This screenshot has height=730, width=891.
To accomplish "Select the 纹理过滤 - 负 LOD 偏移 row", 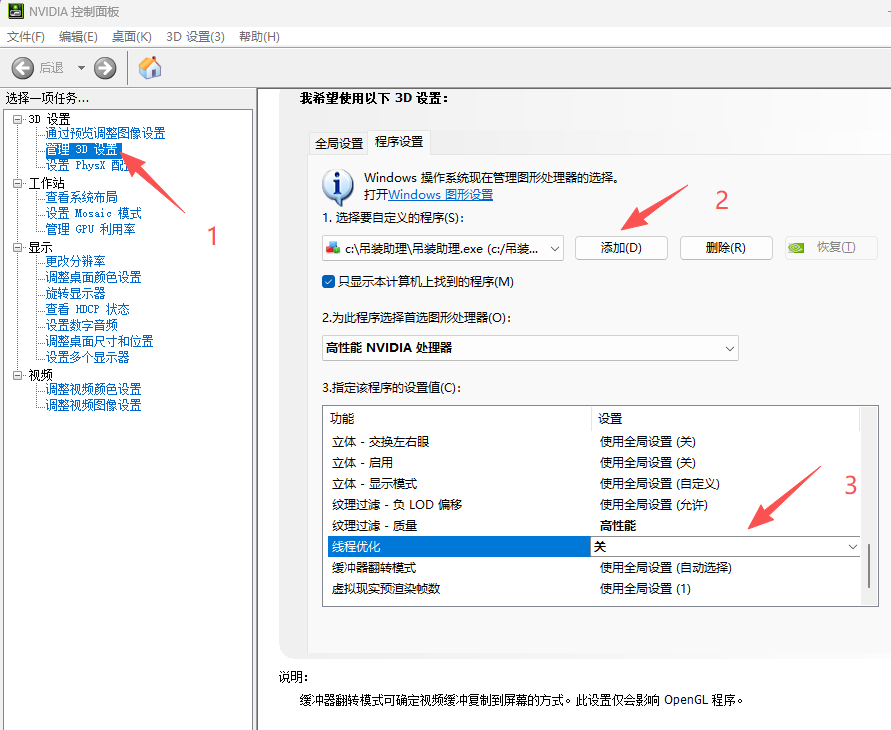I will [593, 504].
